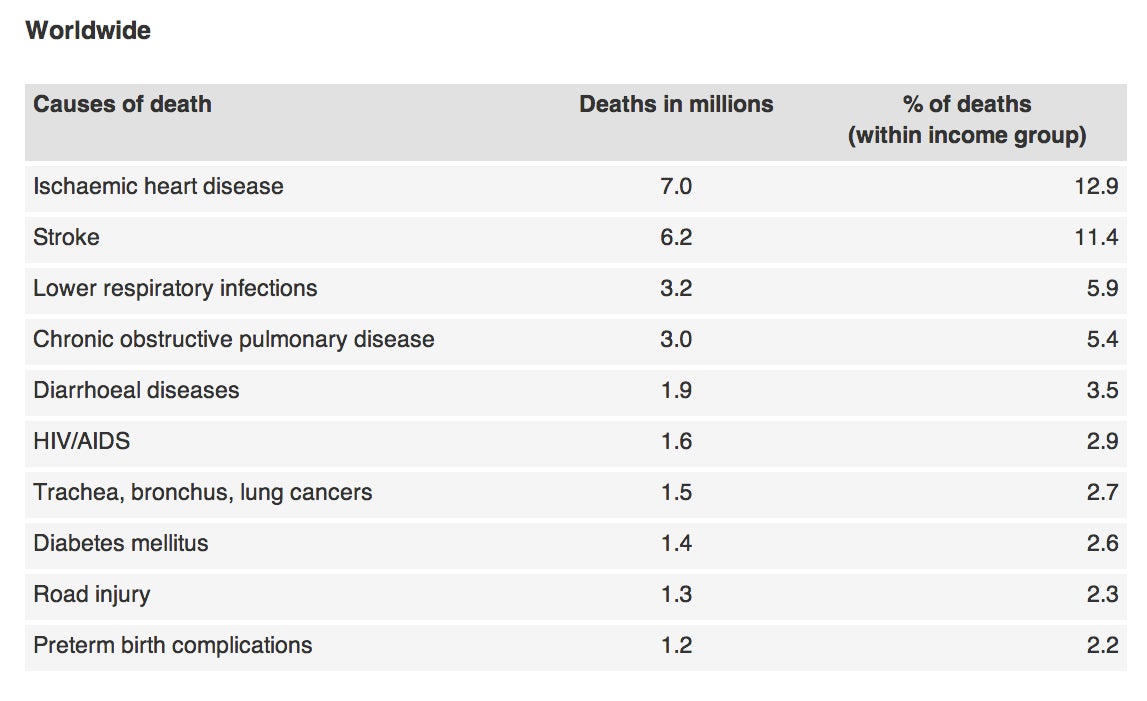Screen dimensions: 1147x701
Task: Click Preterm birth complications label
Action: tap(173, 645)
